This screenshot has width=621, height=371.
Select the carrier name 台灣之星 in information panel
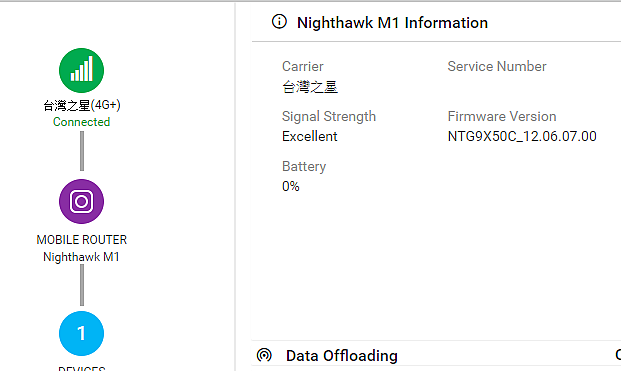click(310, 87)
